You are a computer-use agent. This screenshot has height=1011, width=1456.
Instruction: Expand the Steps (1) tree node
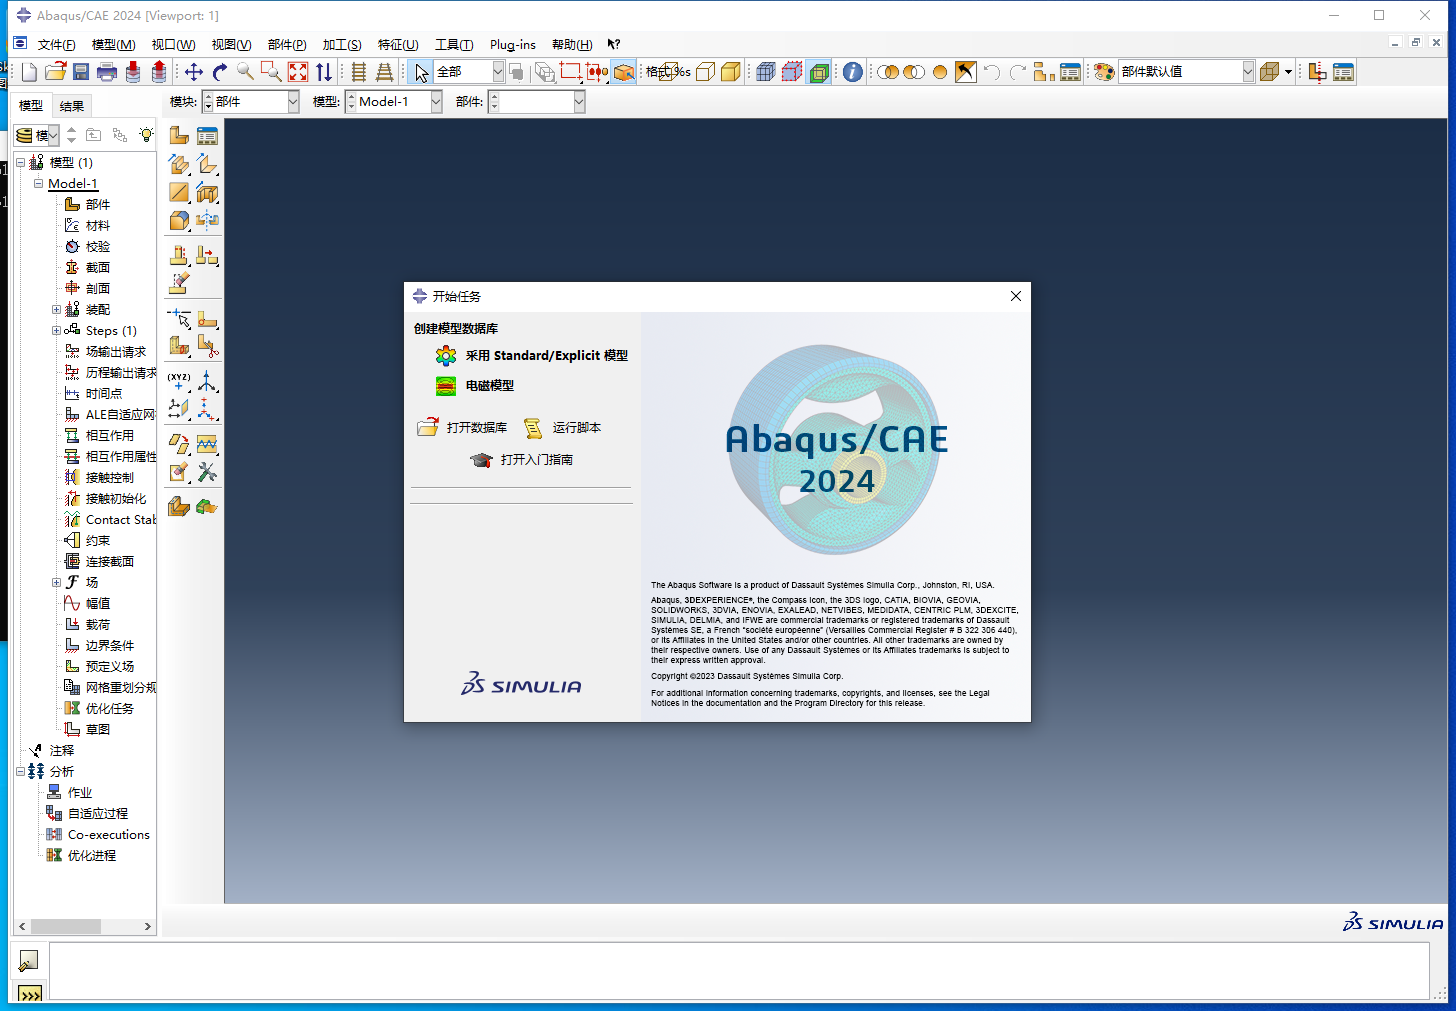(57, 330)
